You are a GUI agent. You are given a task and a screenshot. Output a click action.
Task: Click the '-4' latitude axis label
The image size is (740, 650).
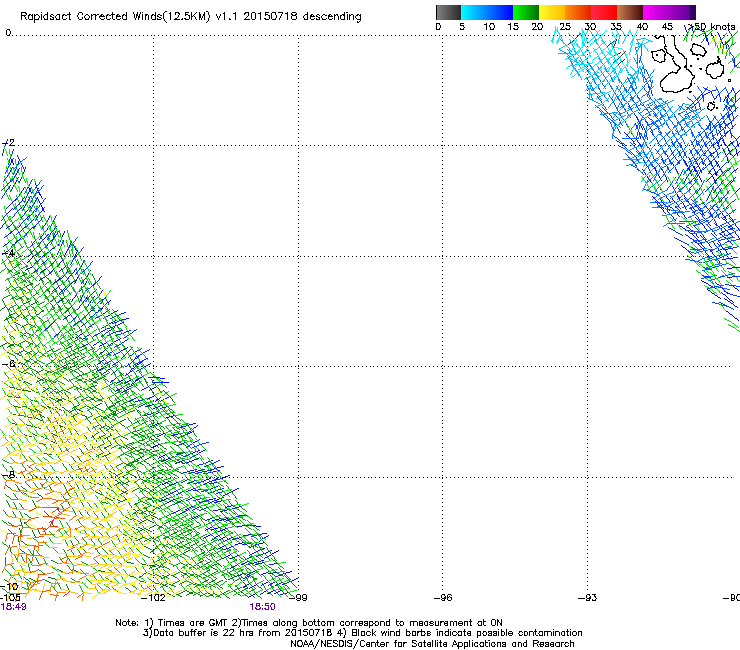9,253
